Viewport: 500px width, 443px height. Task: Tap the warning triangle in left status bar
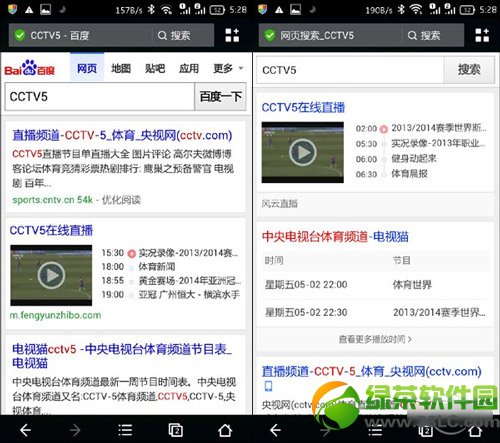pyautogui.click(x=29, y=10)
